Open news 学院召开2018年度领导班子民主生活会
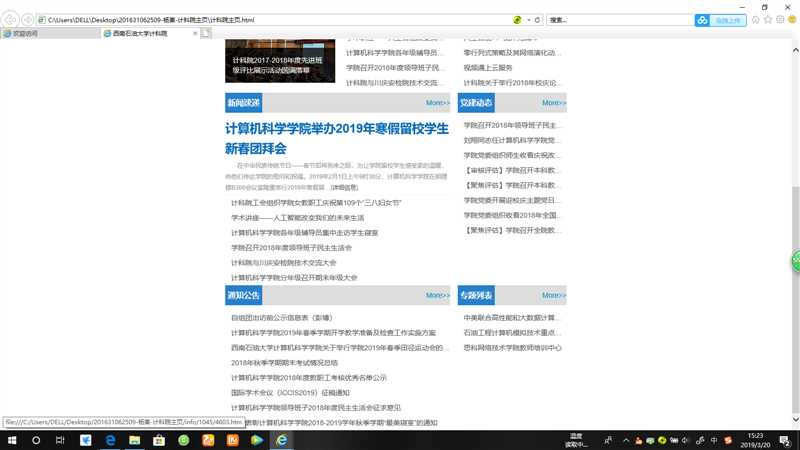 pos(291,248)
